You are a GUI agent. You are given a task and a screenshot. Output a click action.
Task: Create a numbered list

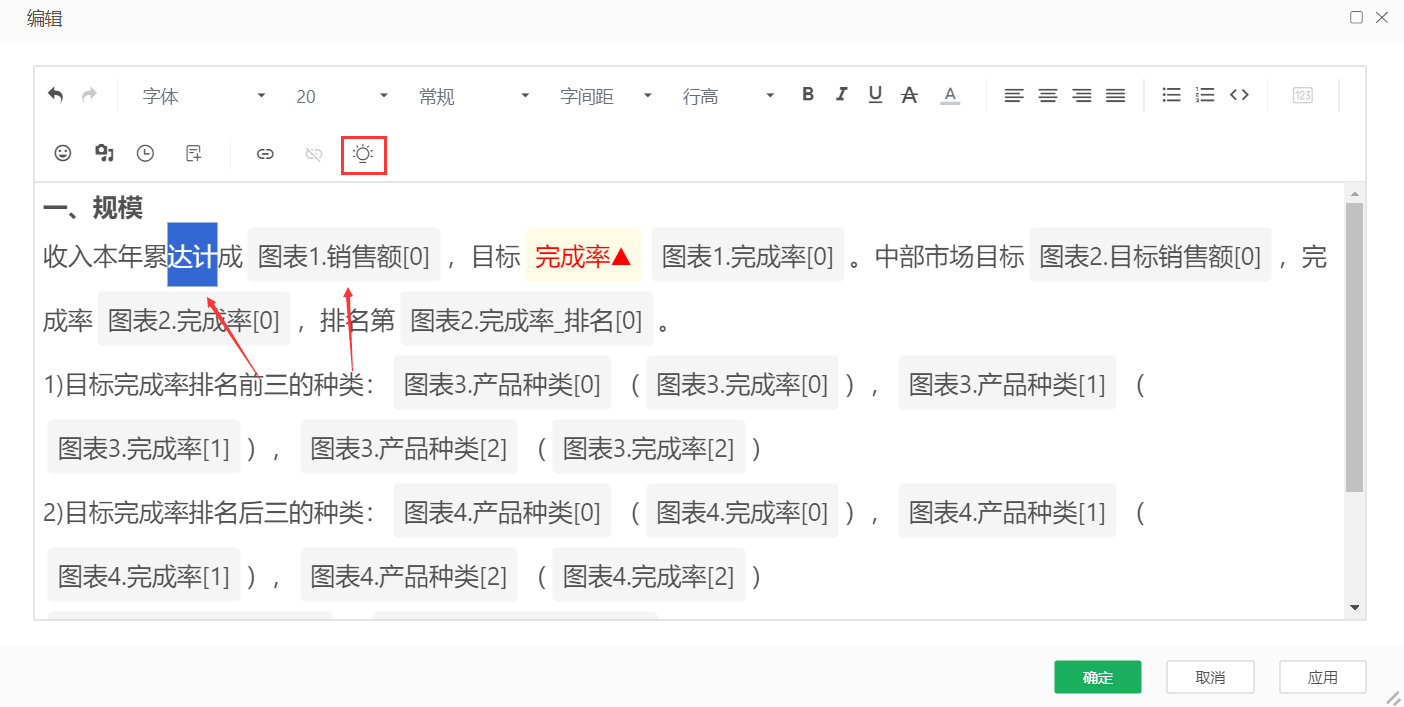coord(1205,95)
